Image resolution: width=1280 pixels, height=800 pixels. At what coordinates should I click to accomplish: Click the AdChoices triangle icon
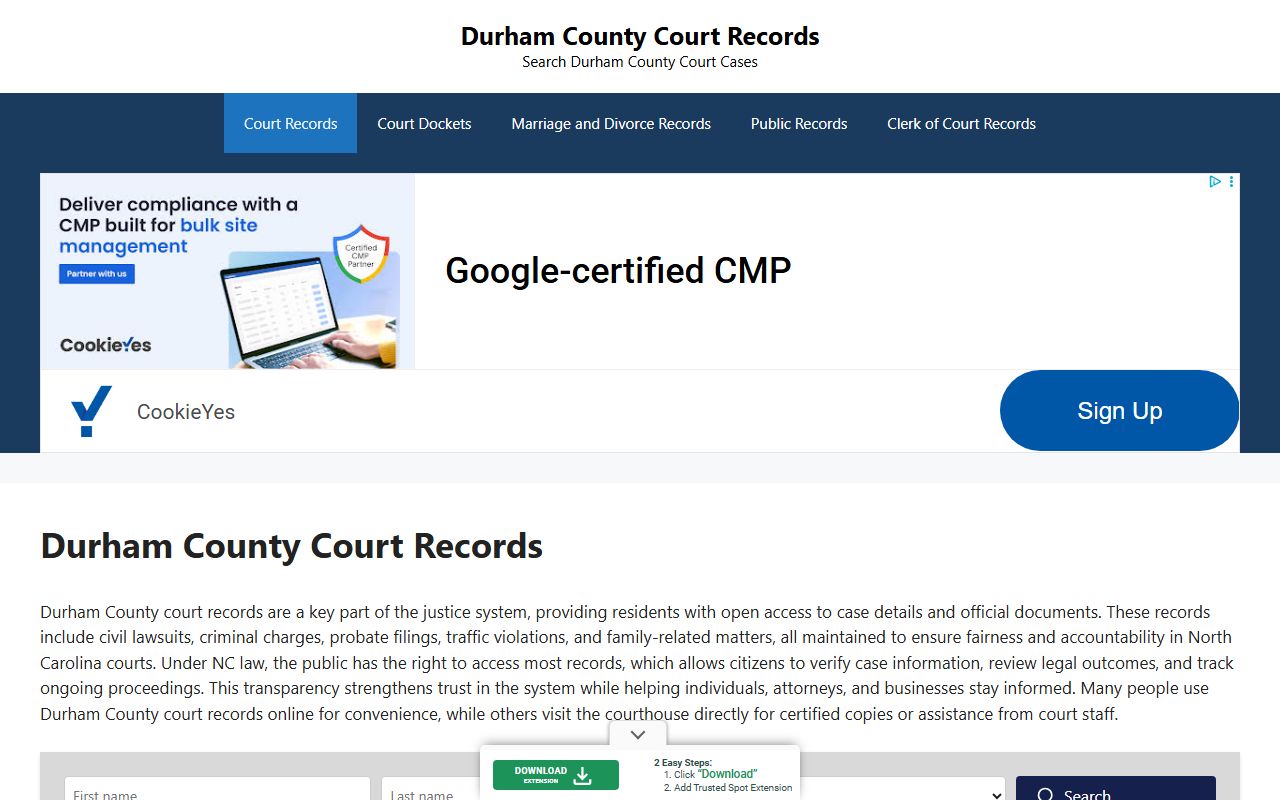(1214, 182)
